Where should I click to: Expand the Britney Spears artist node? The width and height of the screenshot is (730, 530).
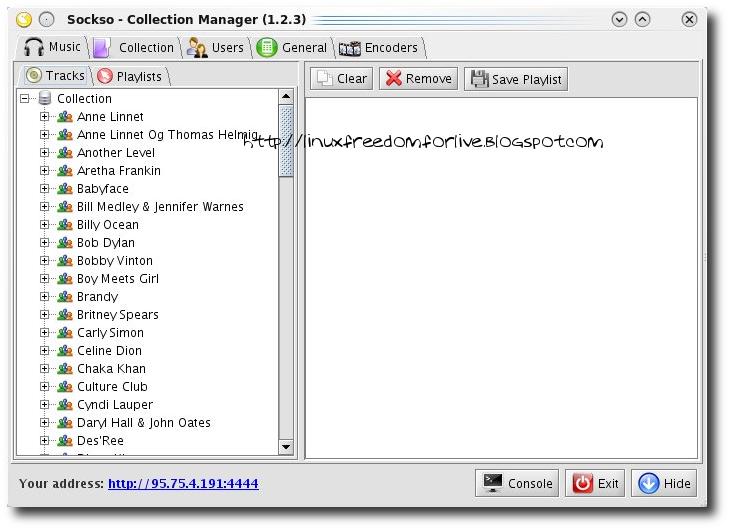coord(44,315)
